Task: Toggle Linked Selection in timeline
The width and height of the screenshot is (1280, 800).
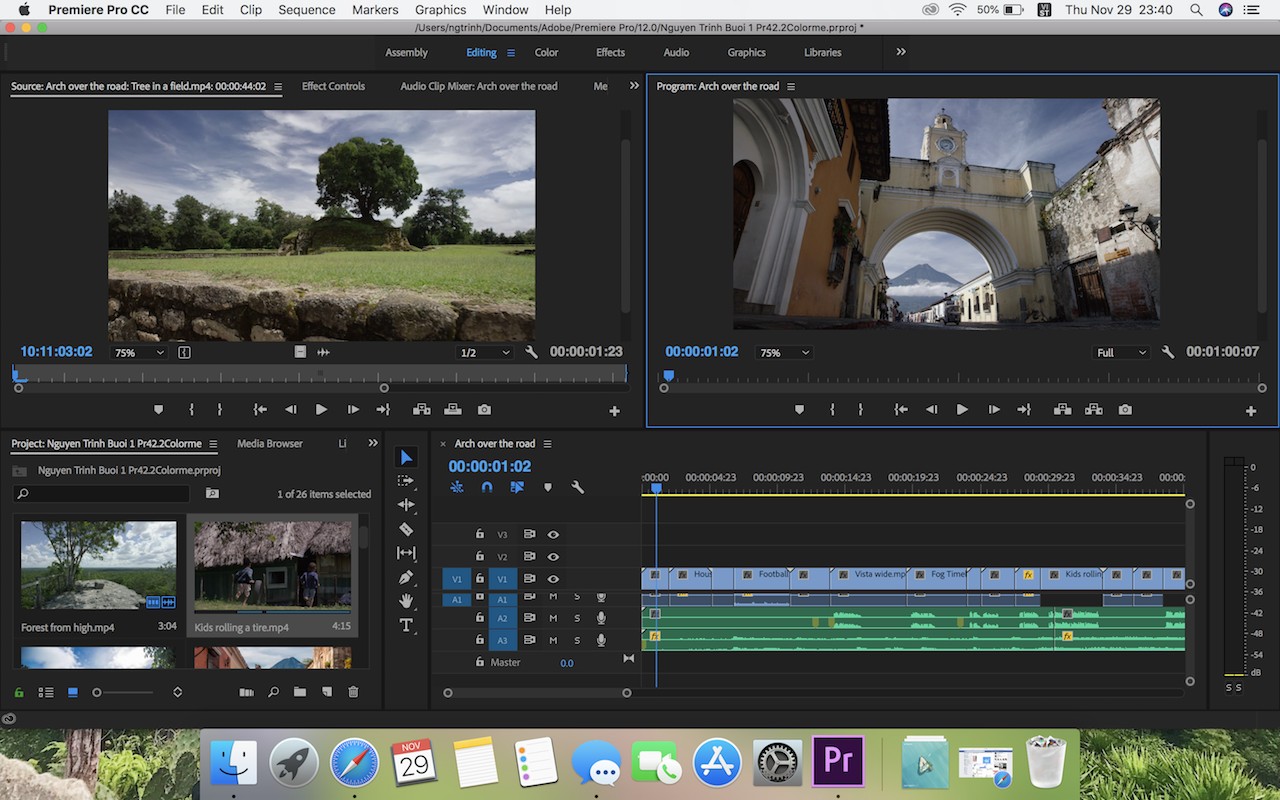Action: (517, 487)
